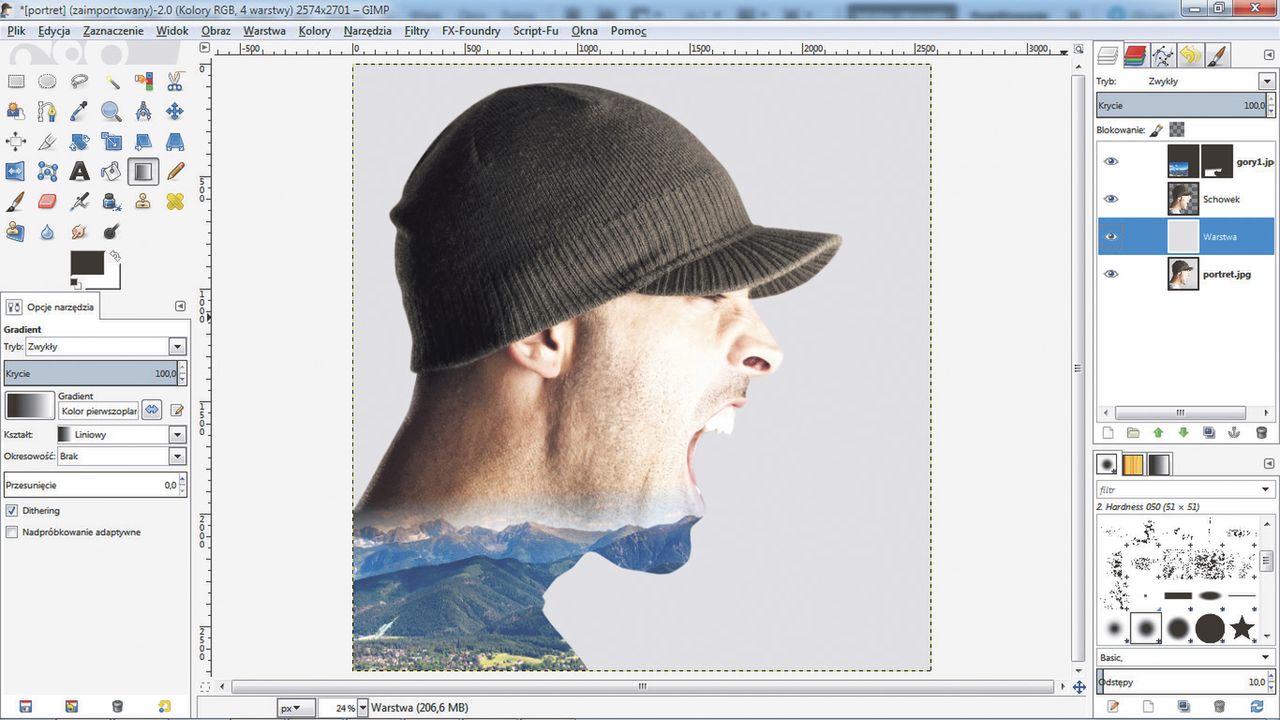Select the Ink tool

(x=111, y=201)
